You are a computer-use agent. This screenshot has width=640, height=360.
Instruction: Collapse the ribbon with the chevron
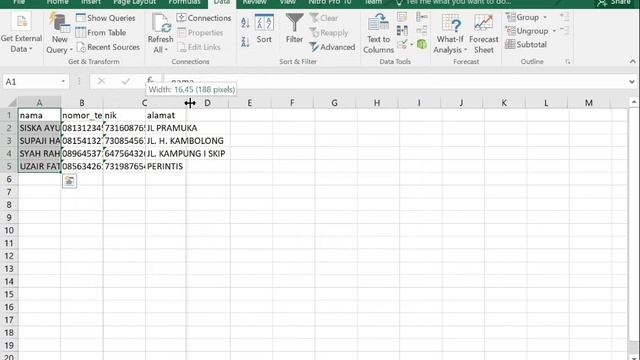[x=632, y=62]
